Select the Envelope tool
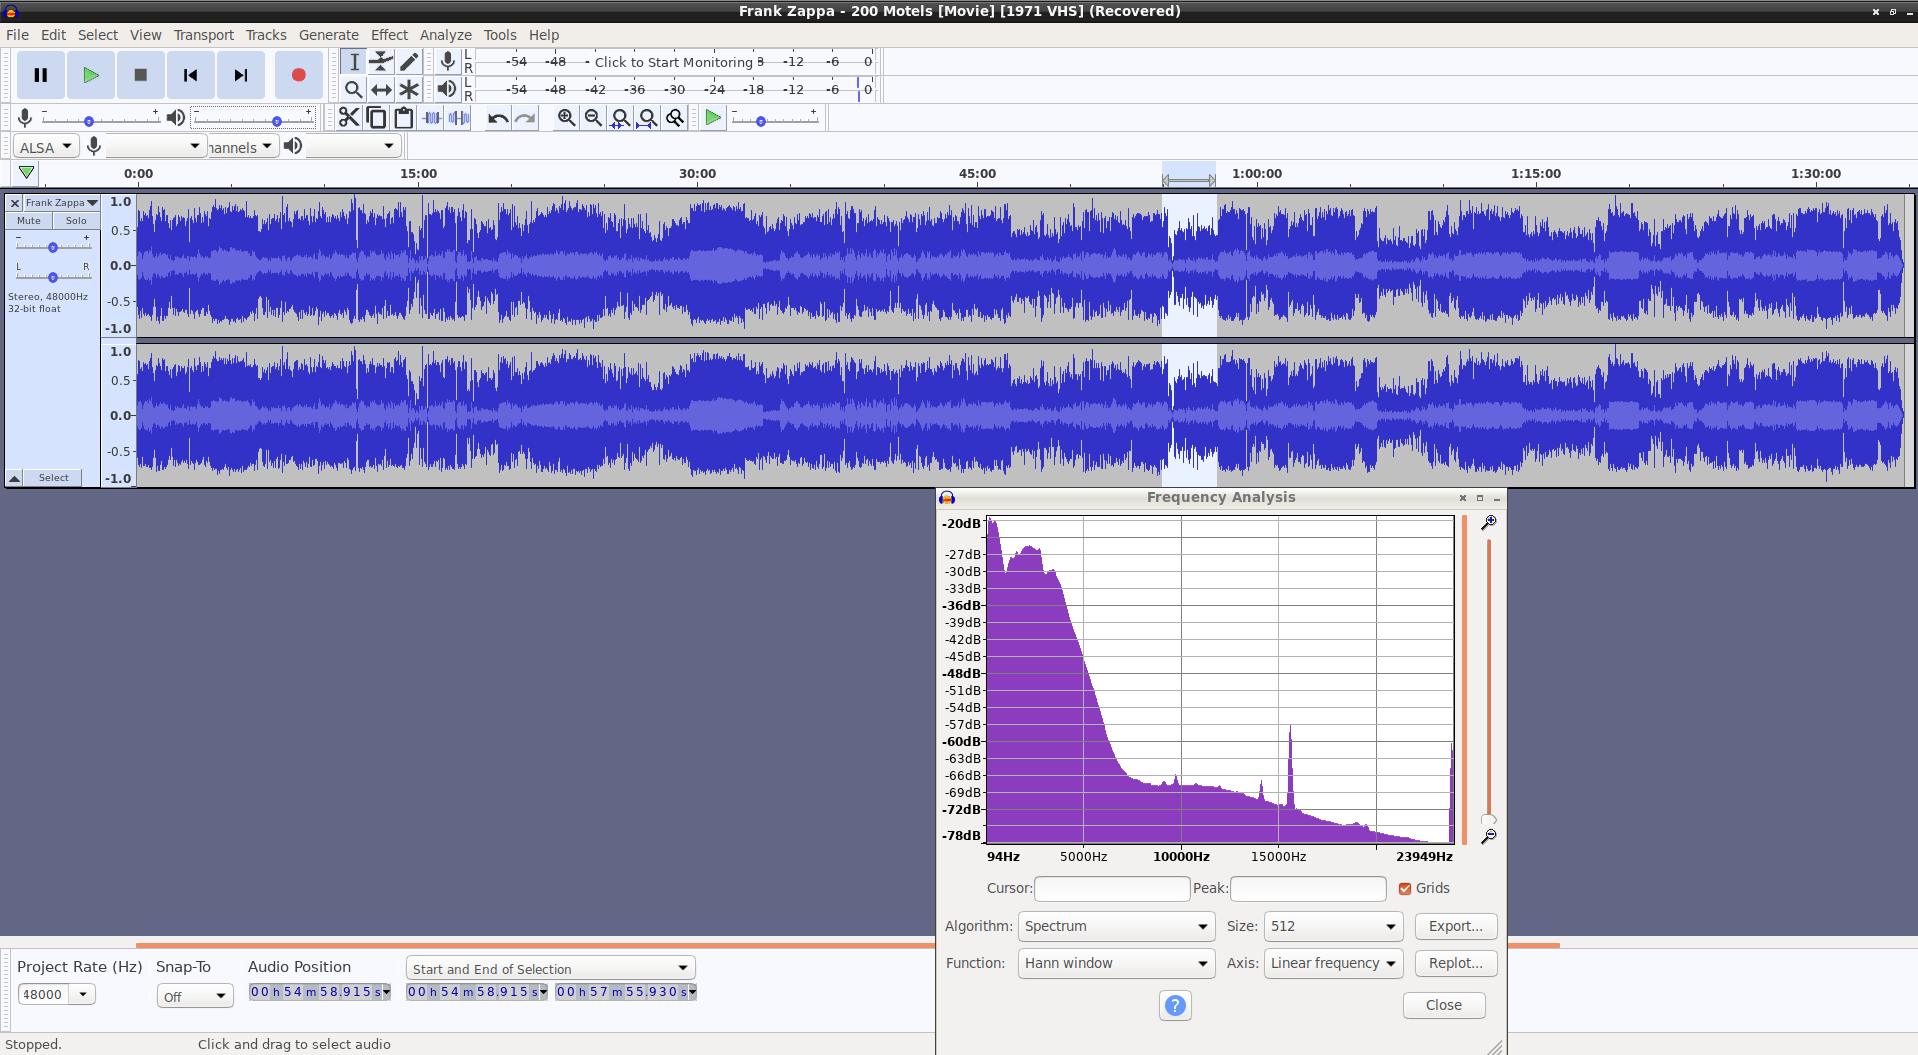The height and width of the screenshot is (1055, 1918). pyautogui.click(x=381, y=62)
